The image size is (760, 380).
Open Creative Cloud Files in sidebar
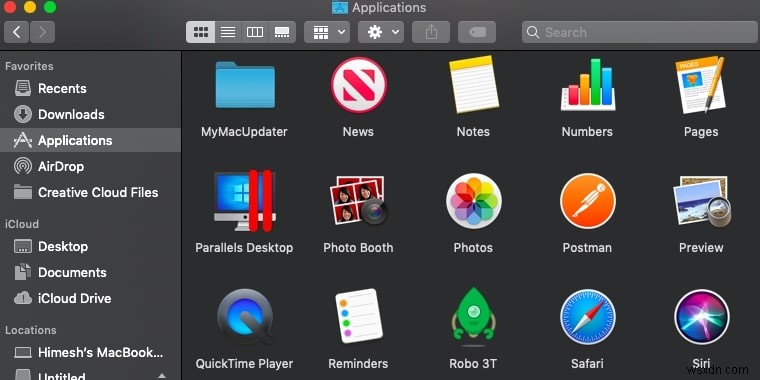(90, 192)
